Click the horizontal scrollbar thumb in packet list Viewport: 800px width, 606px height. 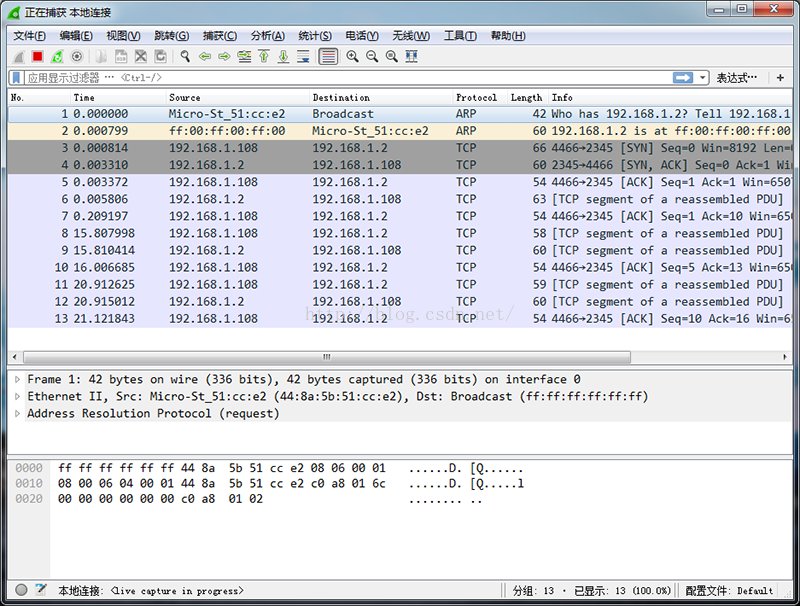[327, 357]
